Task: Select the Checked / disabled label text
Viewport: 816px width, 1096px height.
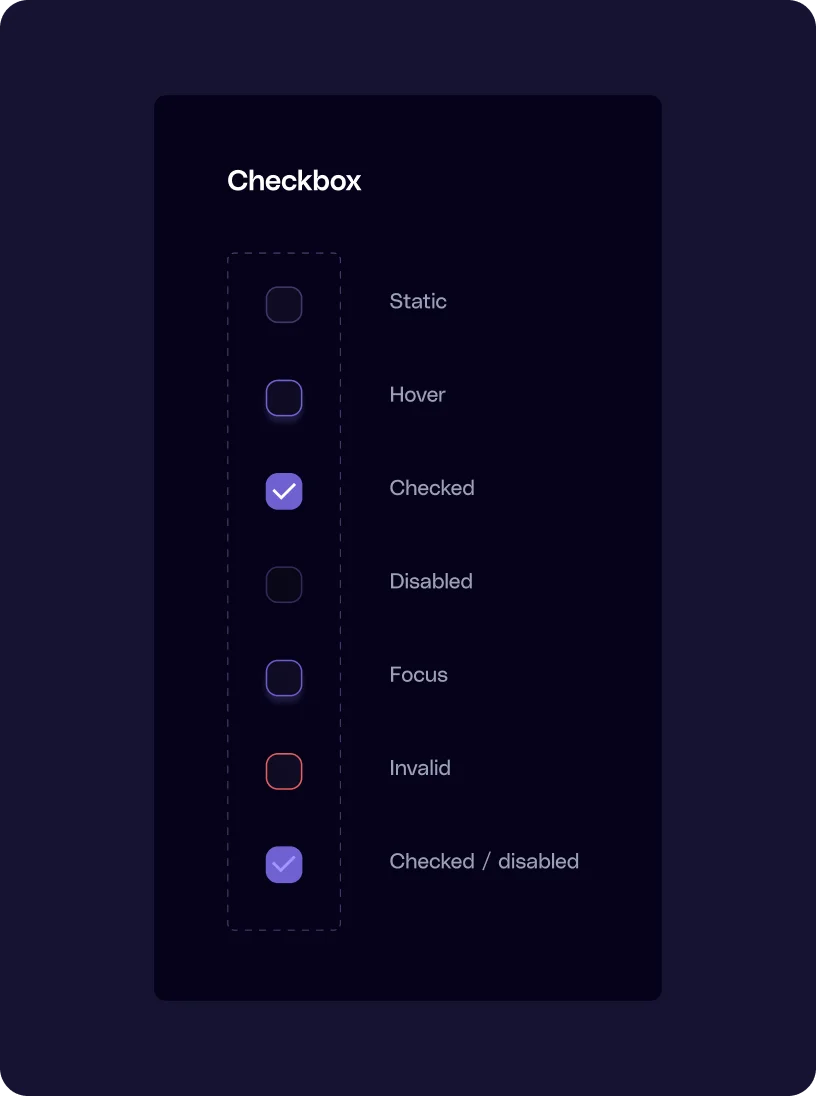Action: 484,861
